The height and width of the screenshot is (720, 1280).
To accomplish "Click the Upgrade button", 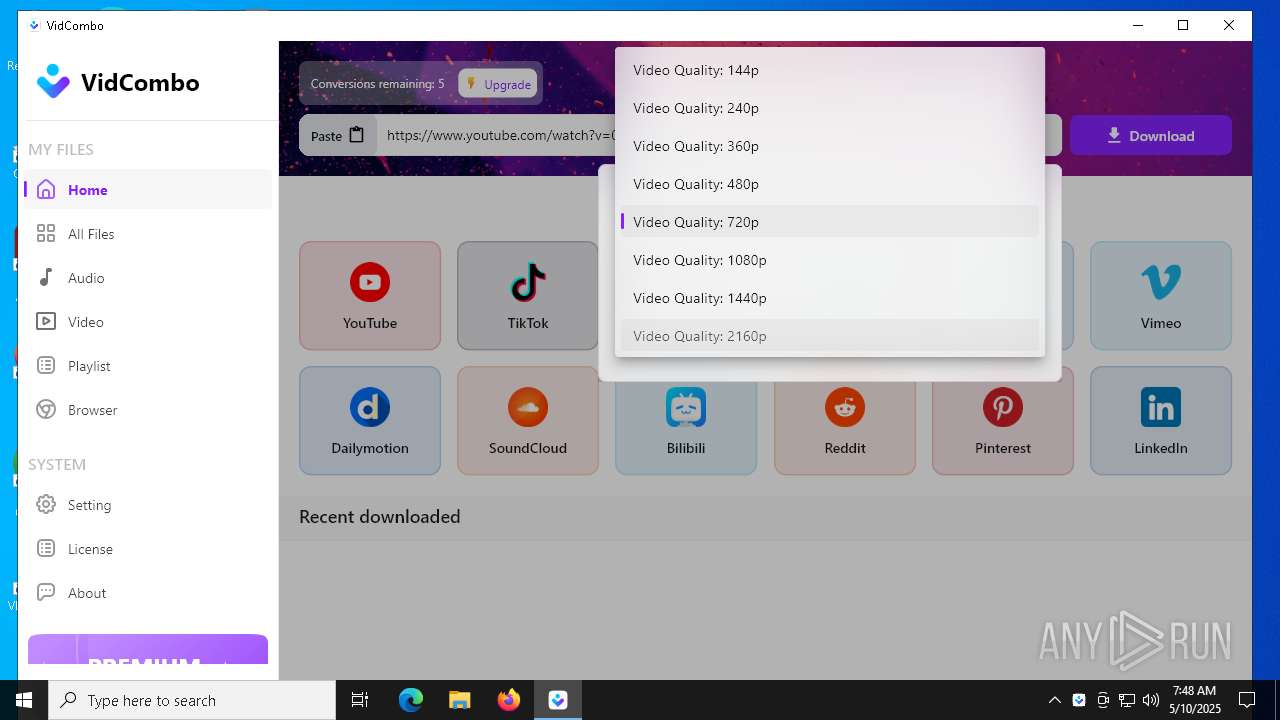I will click(x=498, y=84).
